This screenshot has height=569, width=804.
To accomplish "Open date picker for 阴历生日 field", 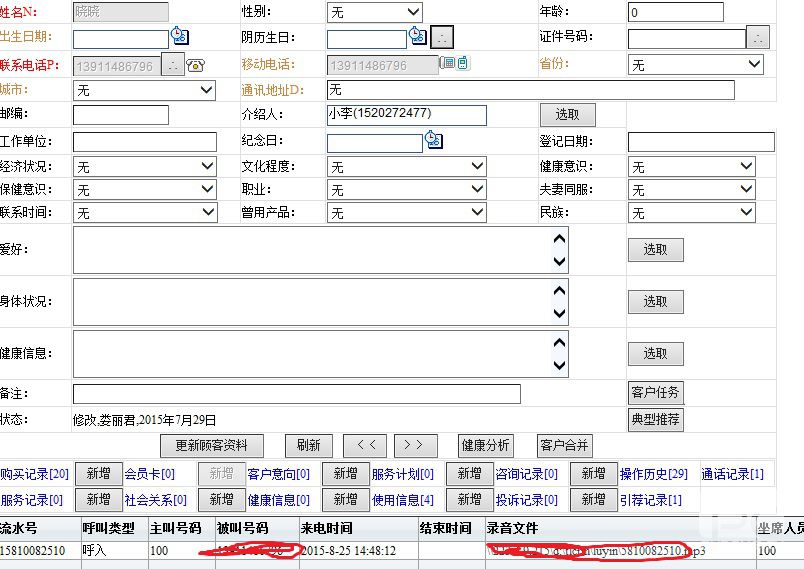I will click(x=418, y=37).
